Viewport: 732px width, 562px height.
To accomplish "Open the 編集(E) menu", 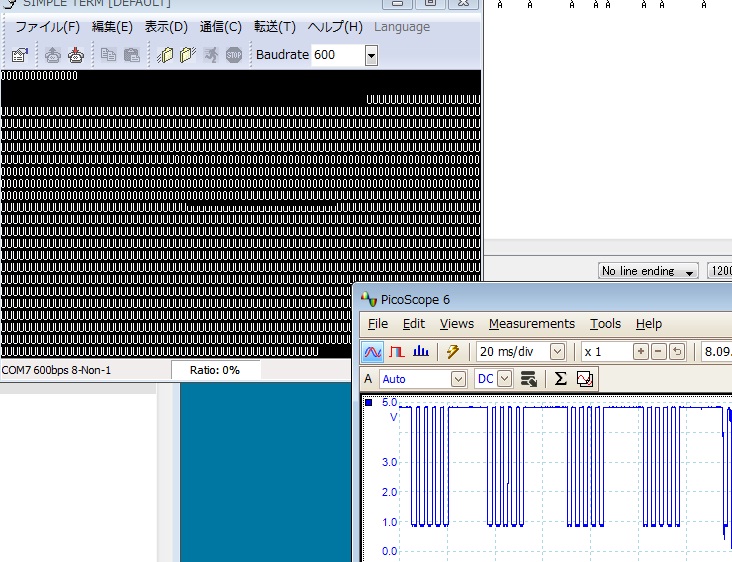I will [x=112, y=27].
